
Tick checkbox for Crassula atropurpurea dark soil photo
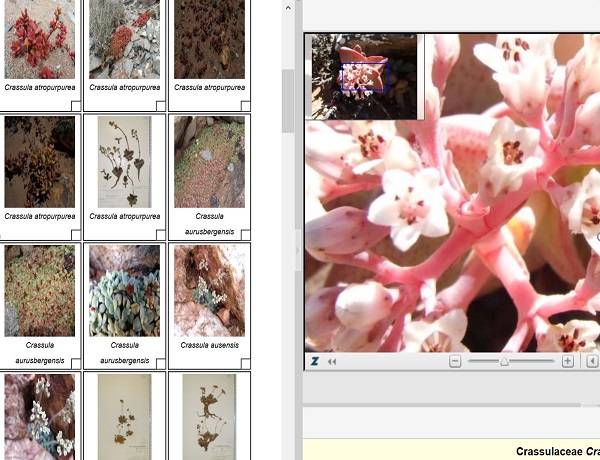point(246,106)
